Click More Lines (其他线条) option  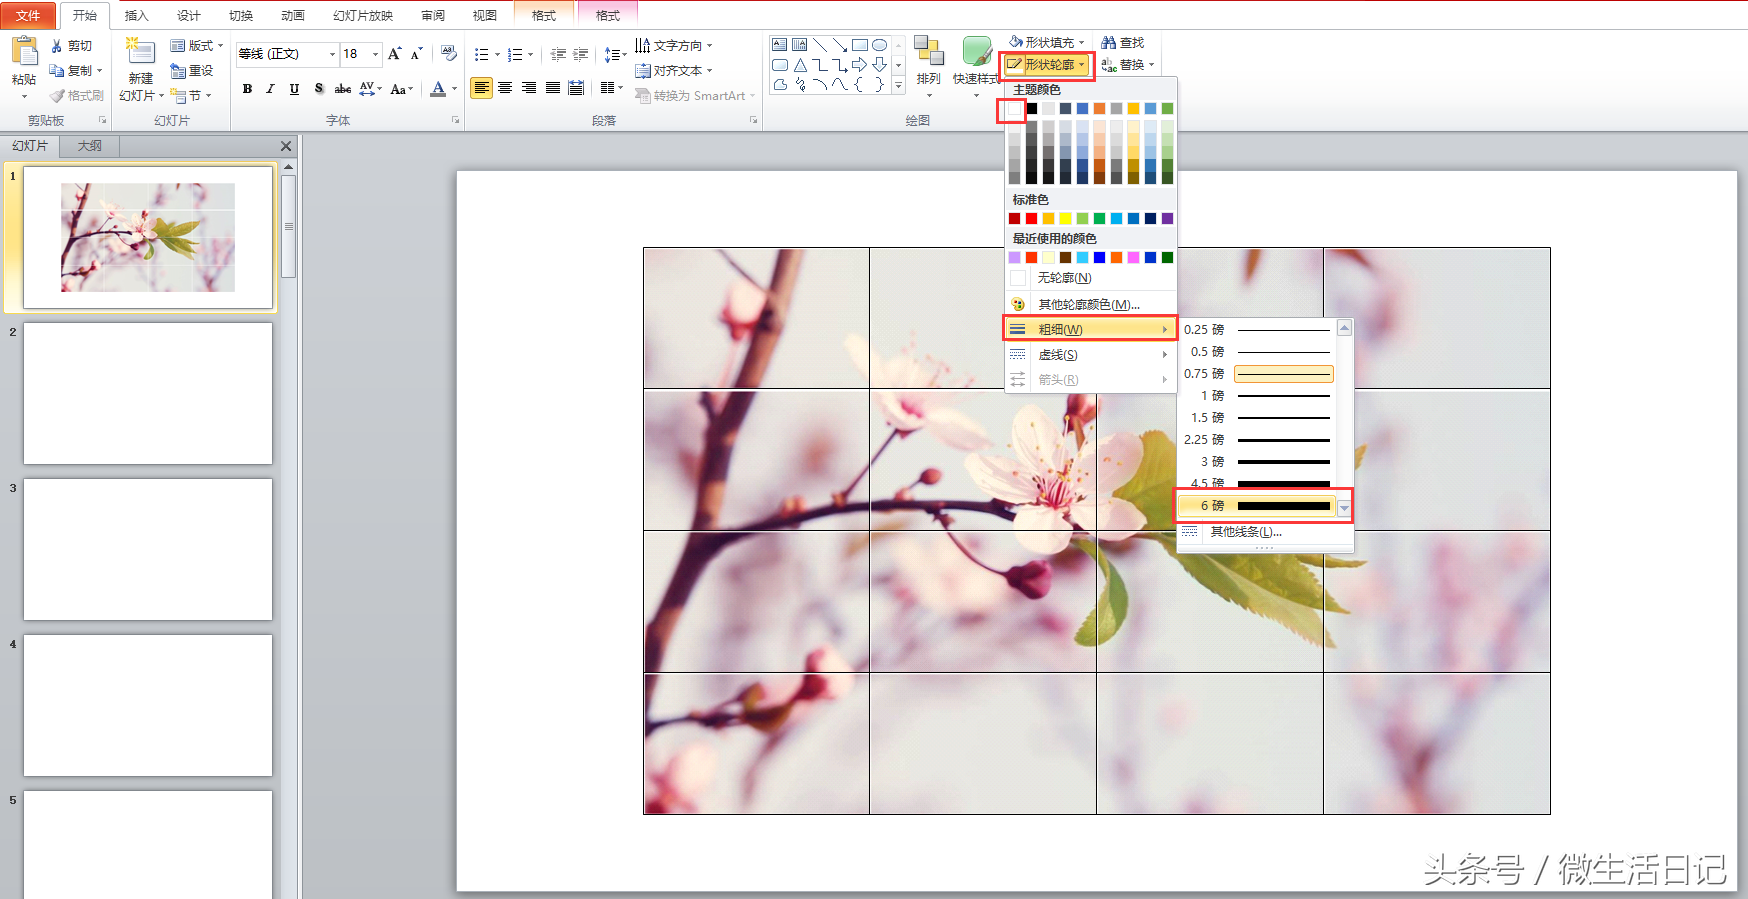pyautogui.click(x=1245, y=532)
